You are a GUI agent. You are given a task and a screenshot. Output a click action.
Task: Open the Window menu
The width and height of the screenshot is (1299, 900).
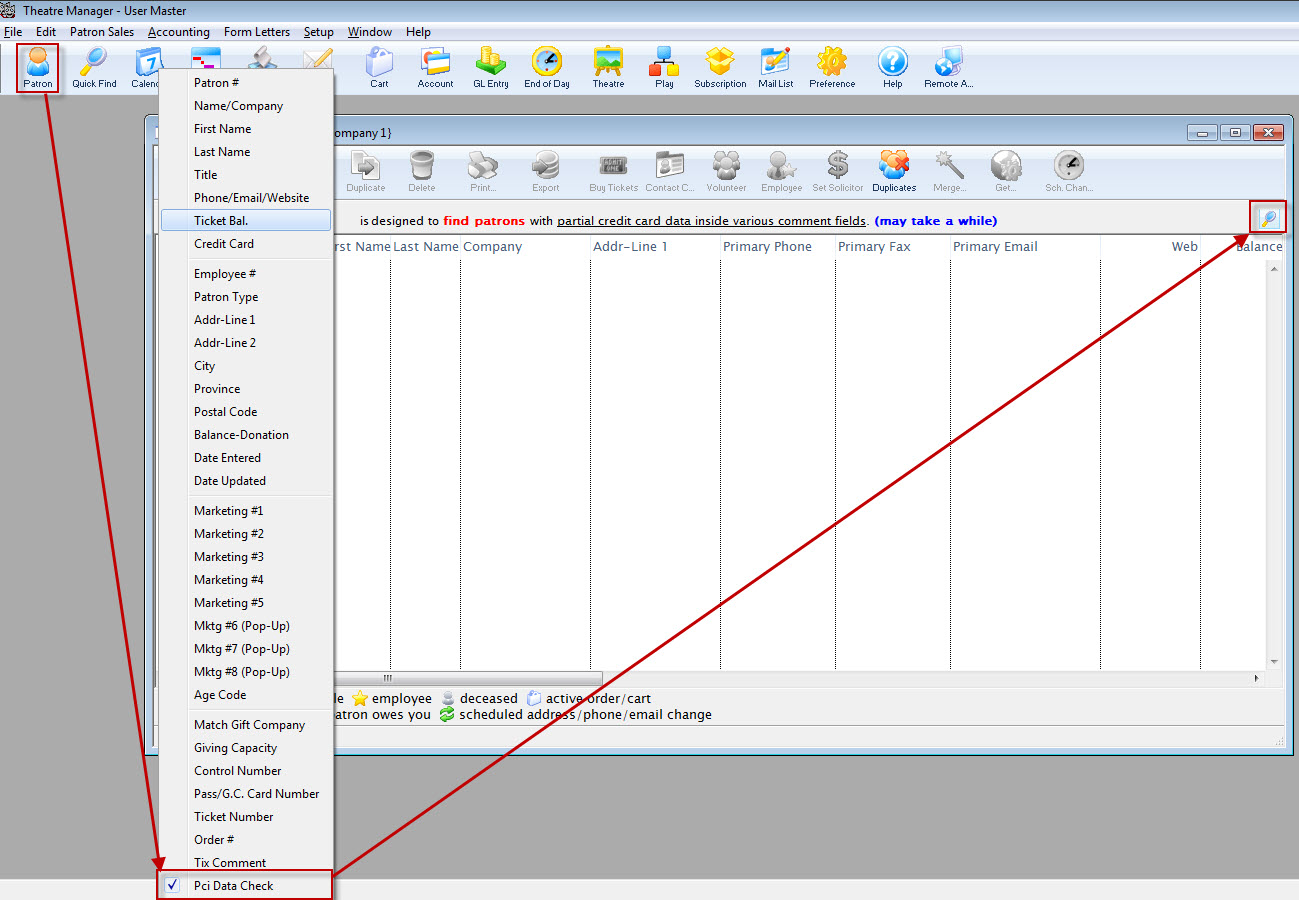click(371, 32)
